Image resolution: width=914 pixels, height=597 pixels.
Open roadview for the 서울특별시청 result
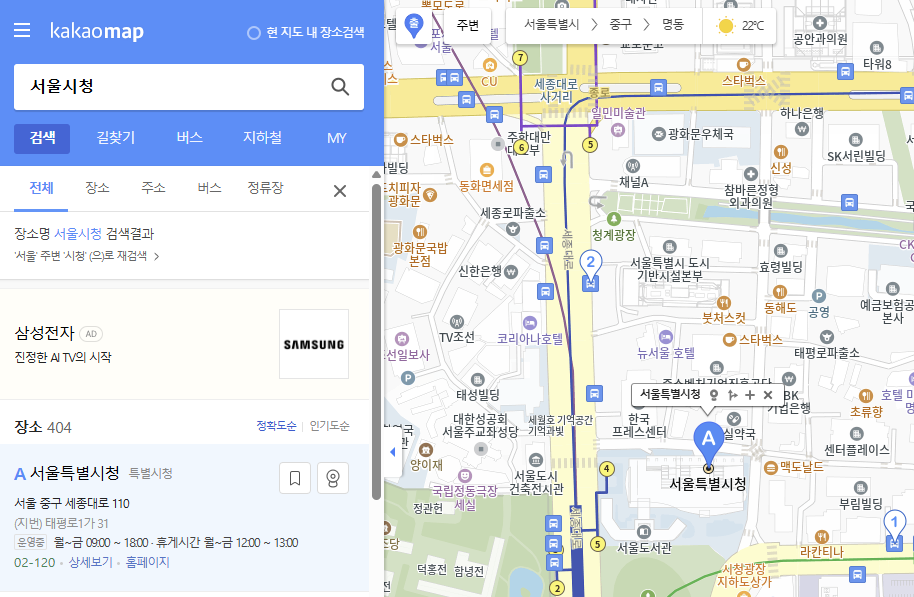point(332,478)
